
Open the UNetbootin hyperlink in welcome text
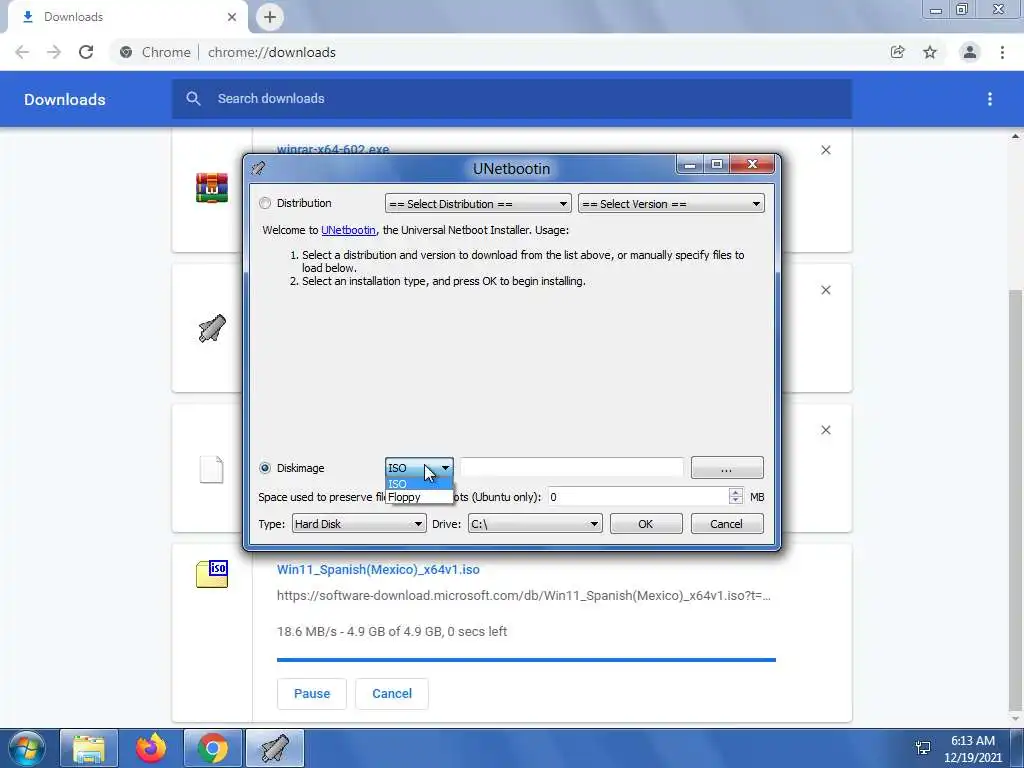tap(348, 230)
